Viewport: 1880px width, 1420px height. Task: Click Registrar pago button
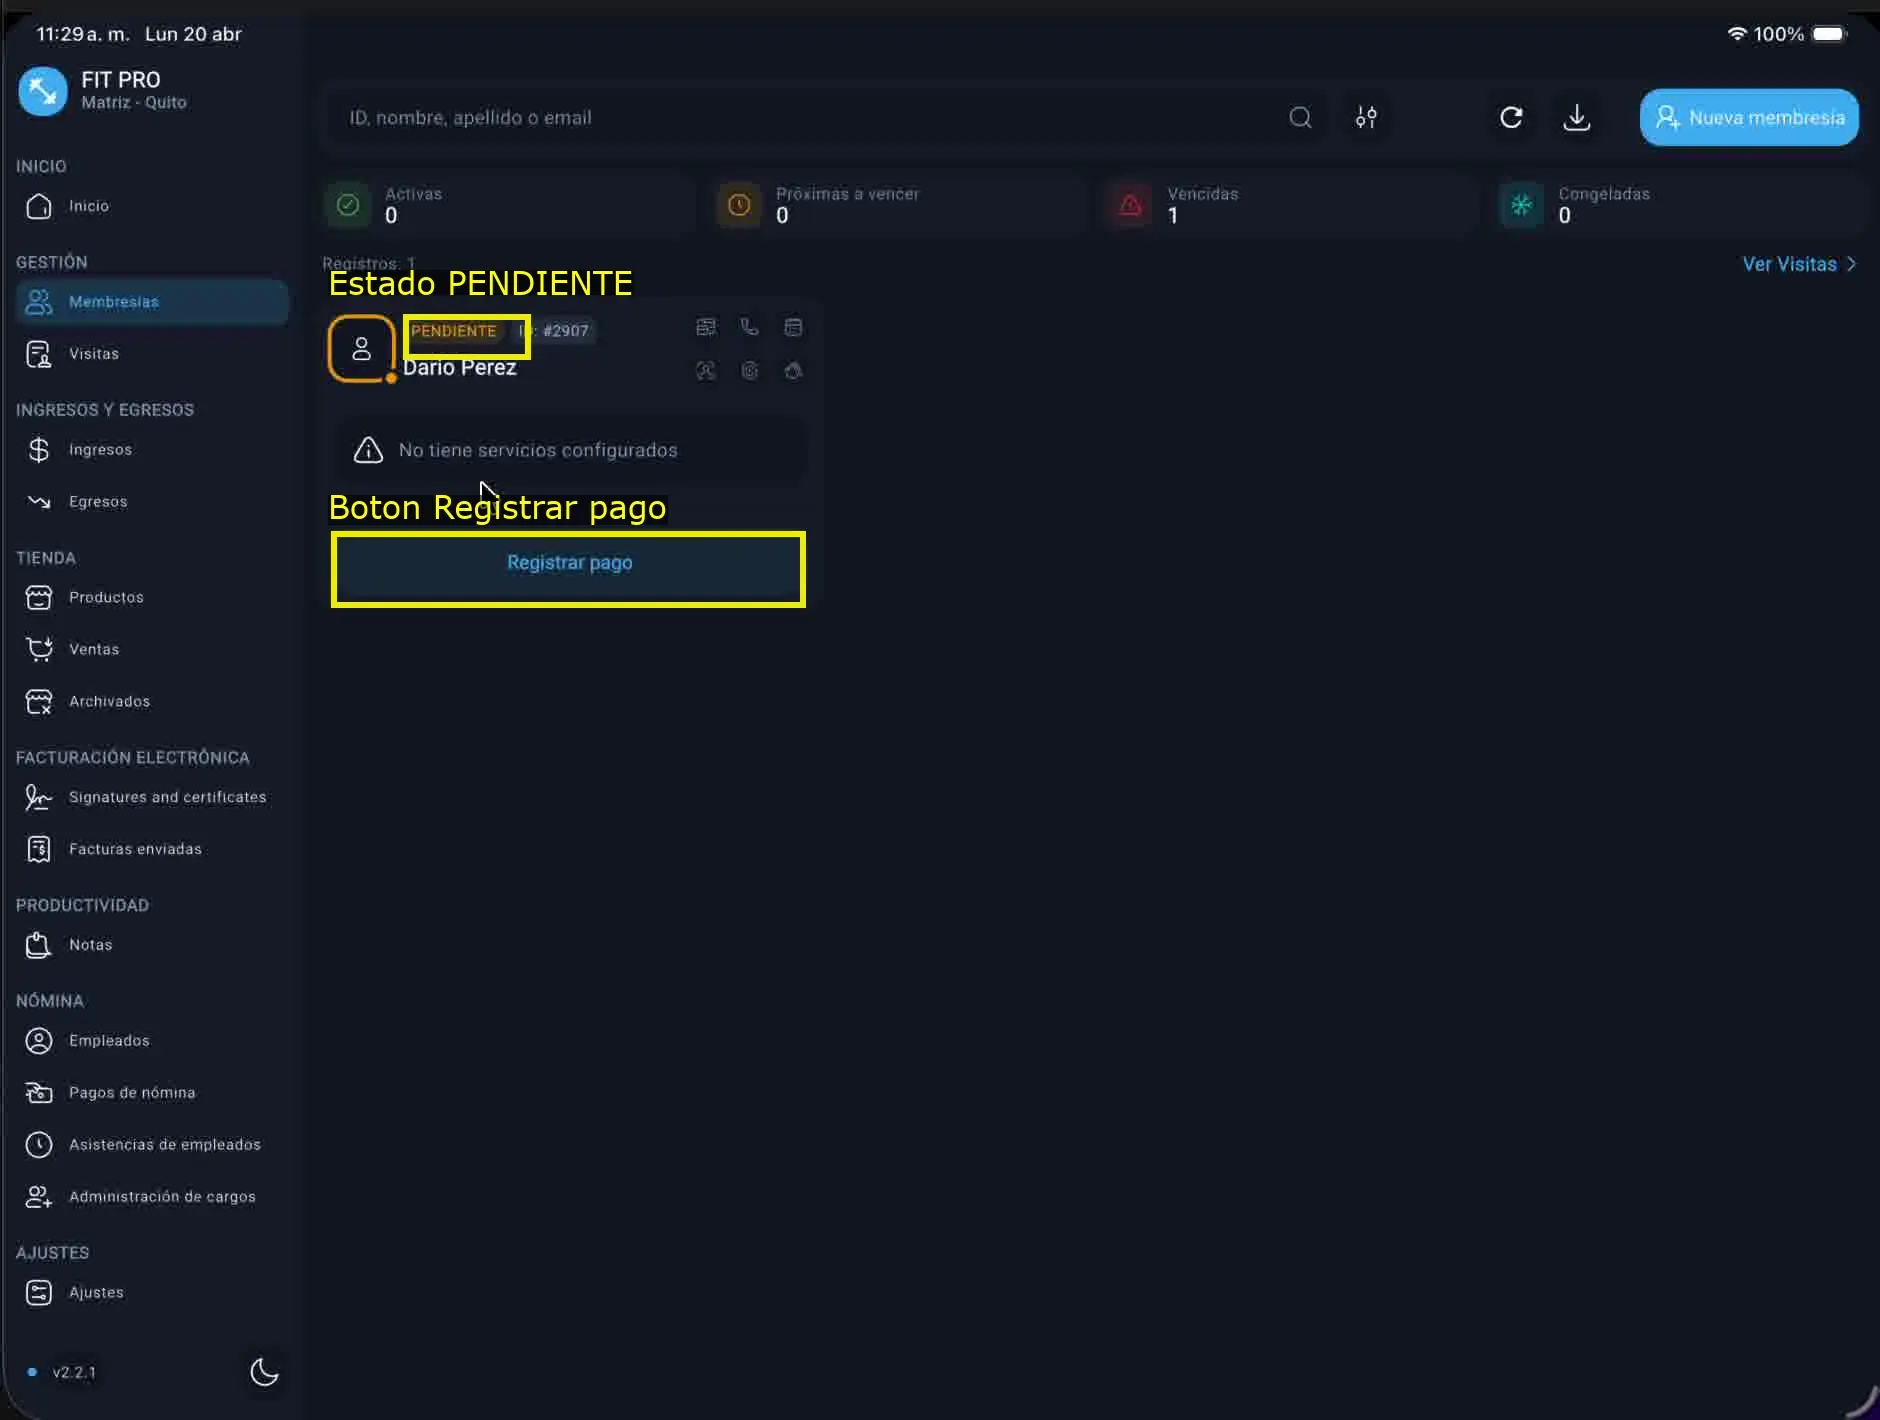click(569, 563)
